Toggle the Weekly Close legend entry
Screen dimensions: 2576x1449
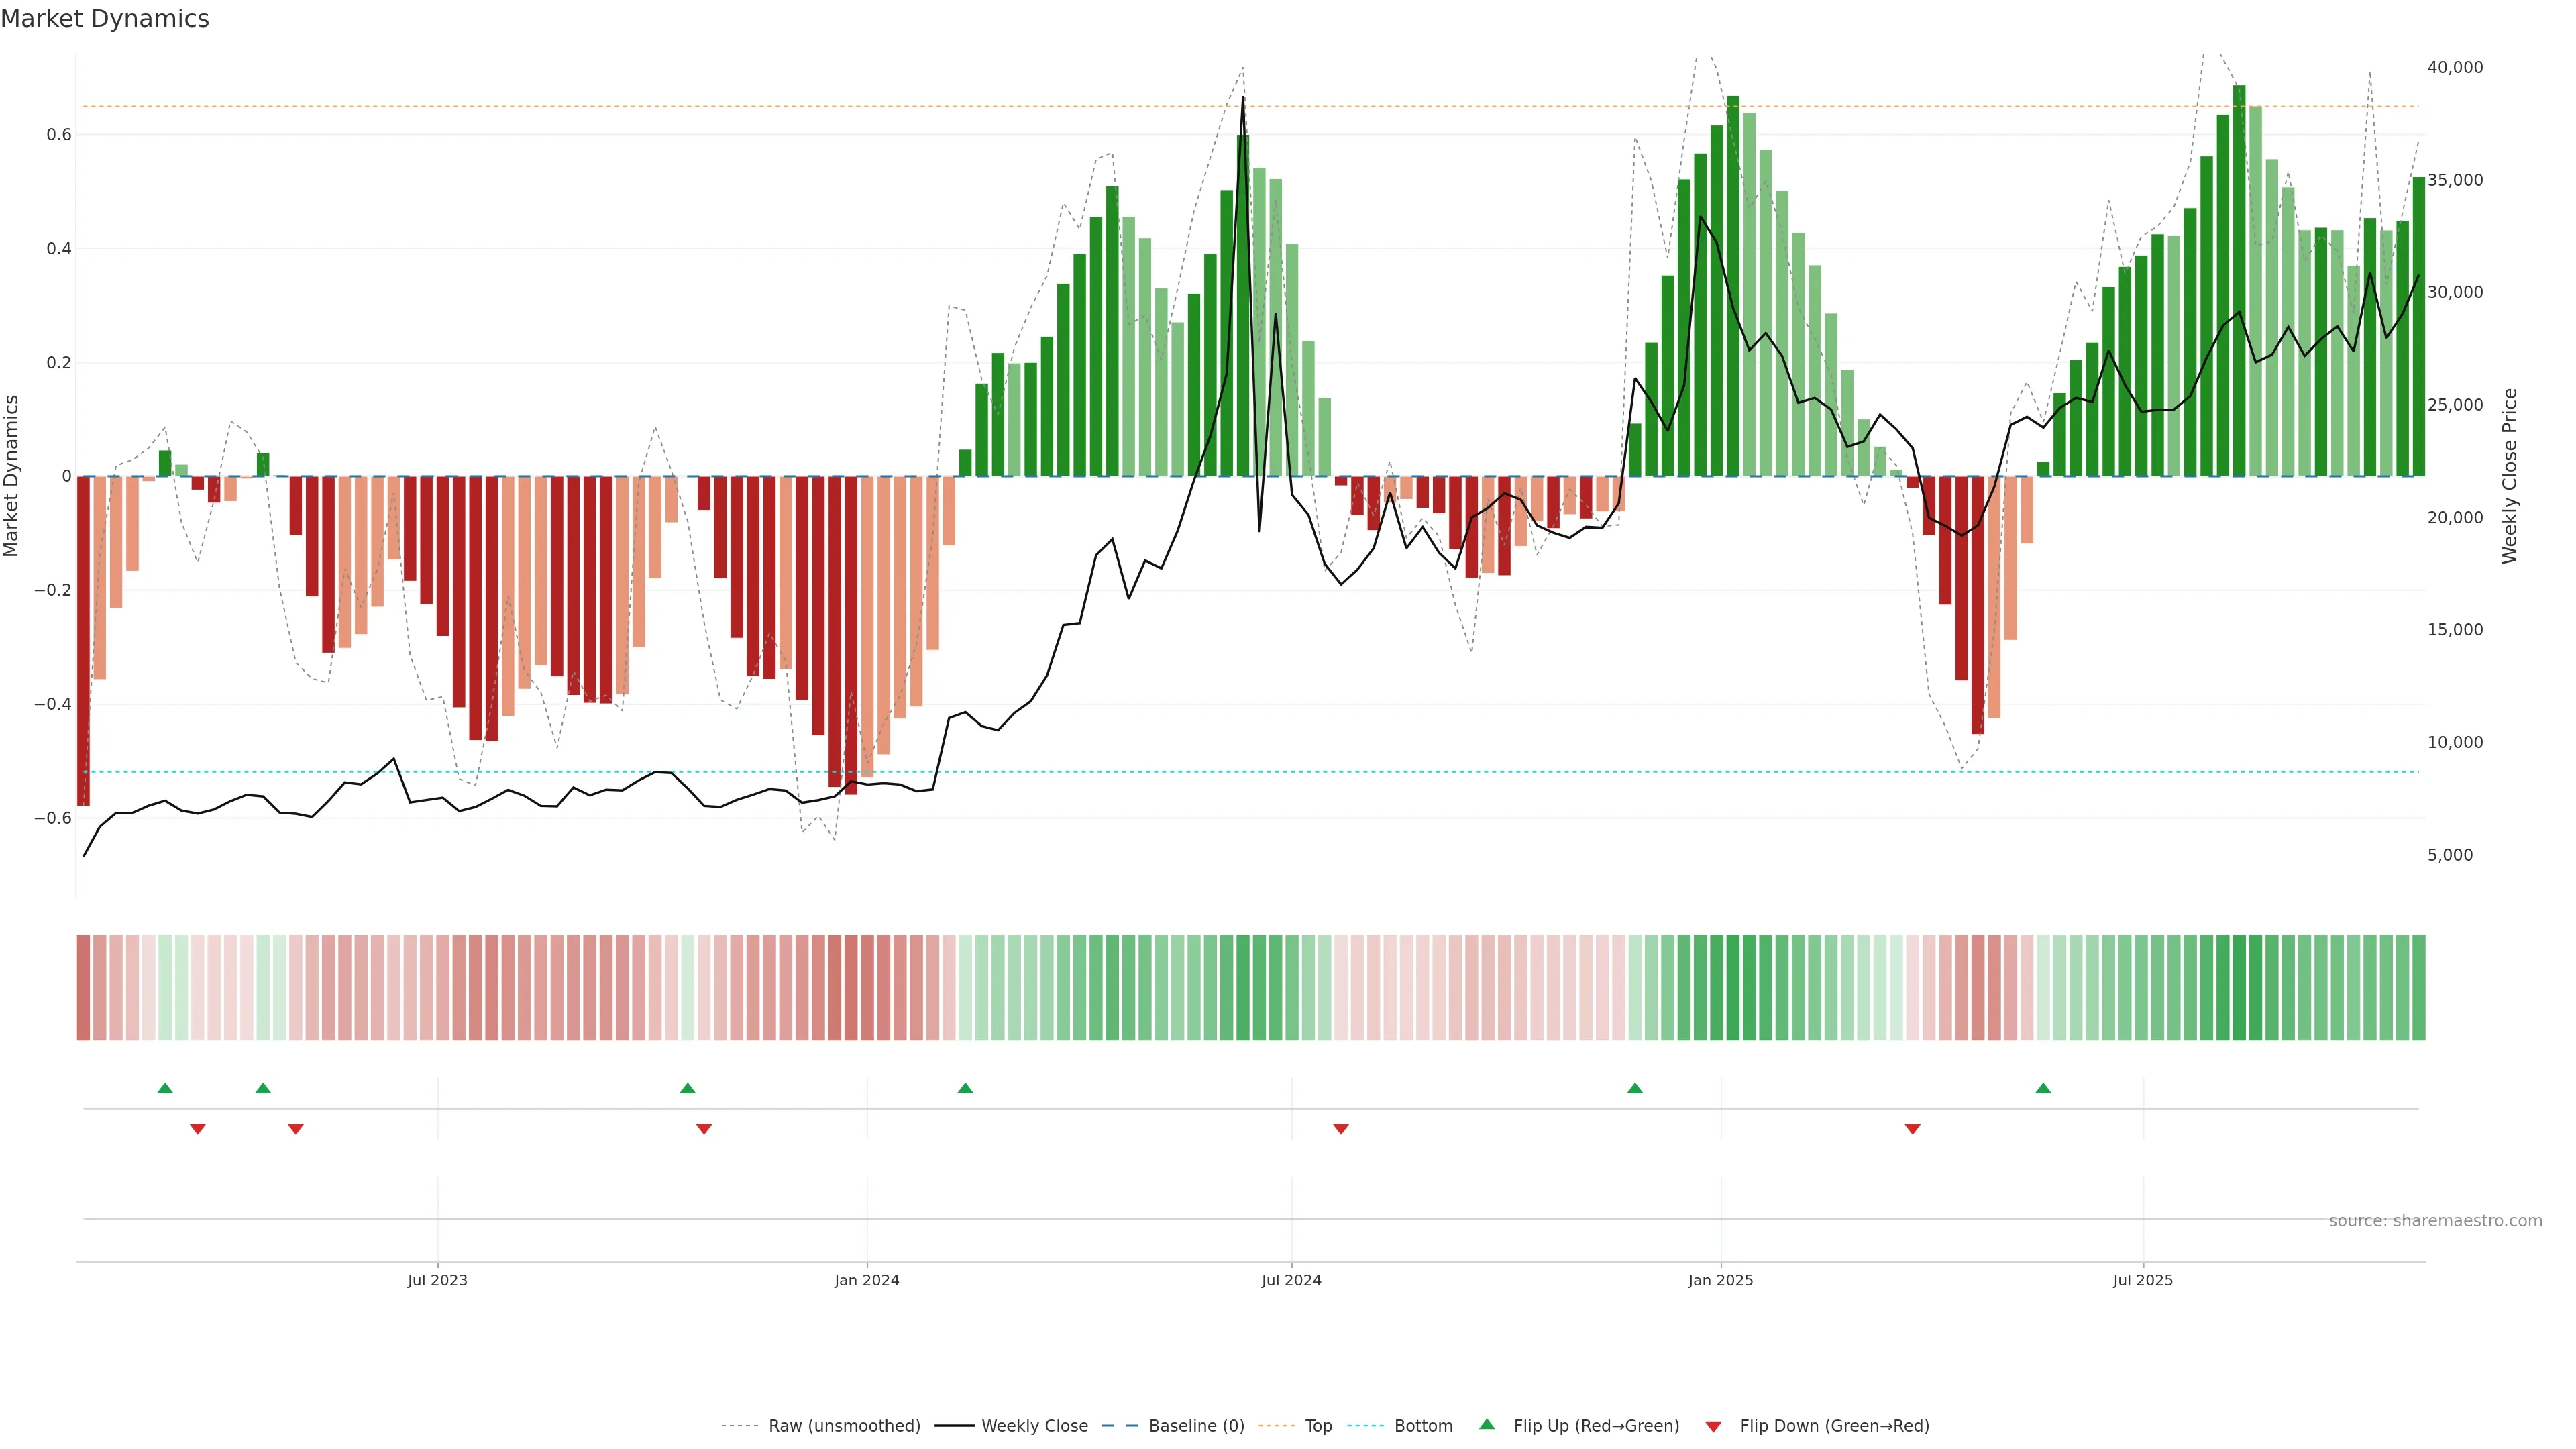point(1034,1426)
